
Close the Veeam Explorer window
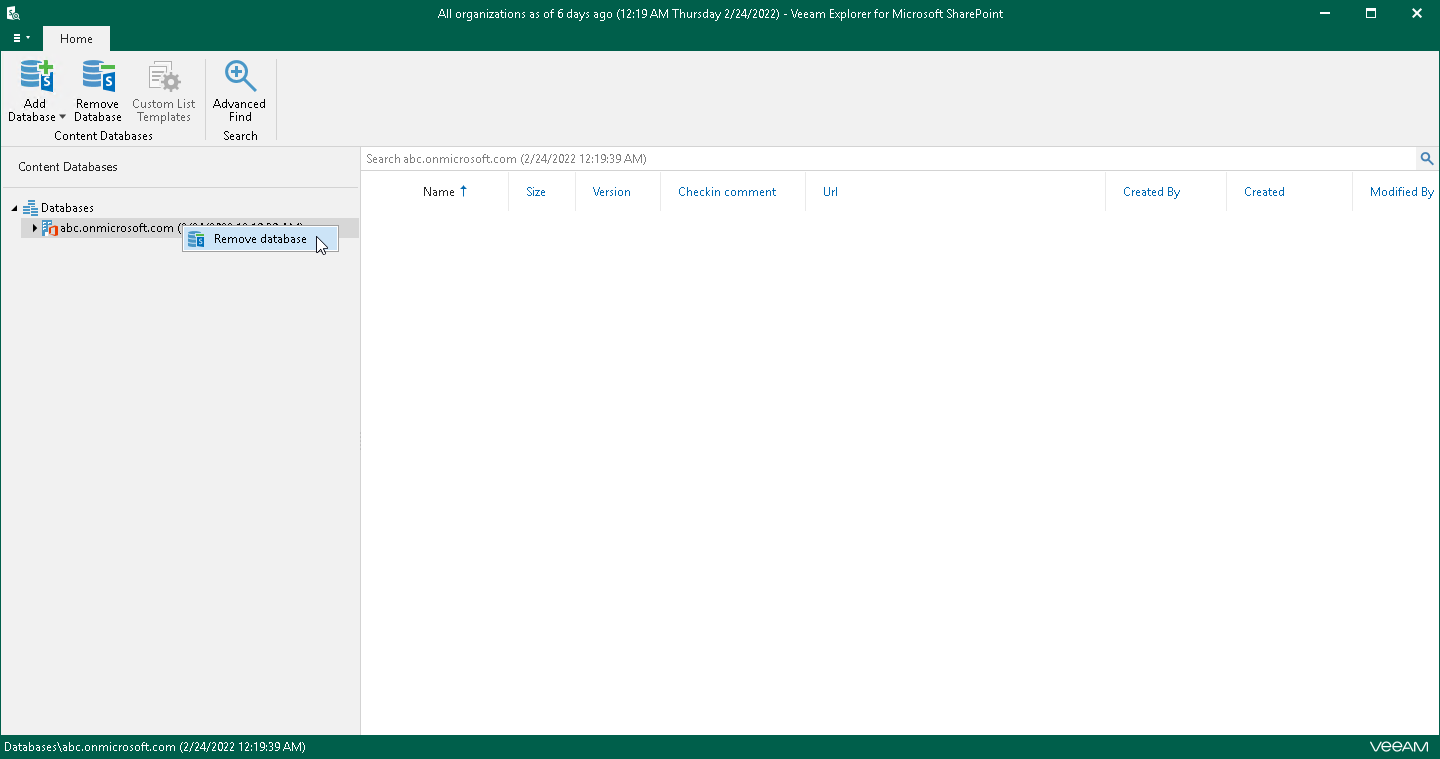(x=1417, y=14)
